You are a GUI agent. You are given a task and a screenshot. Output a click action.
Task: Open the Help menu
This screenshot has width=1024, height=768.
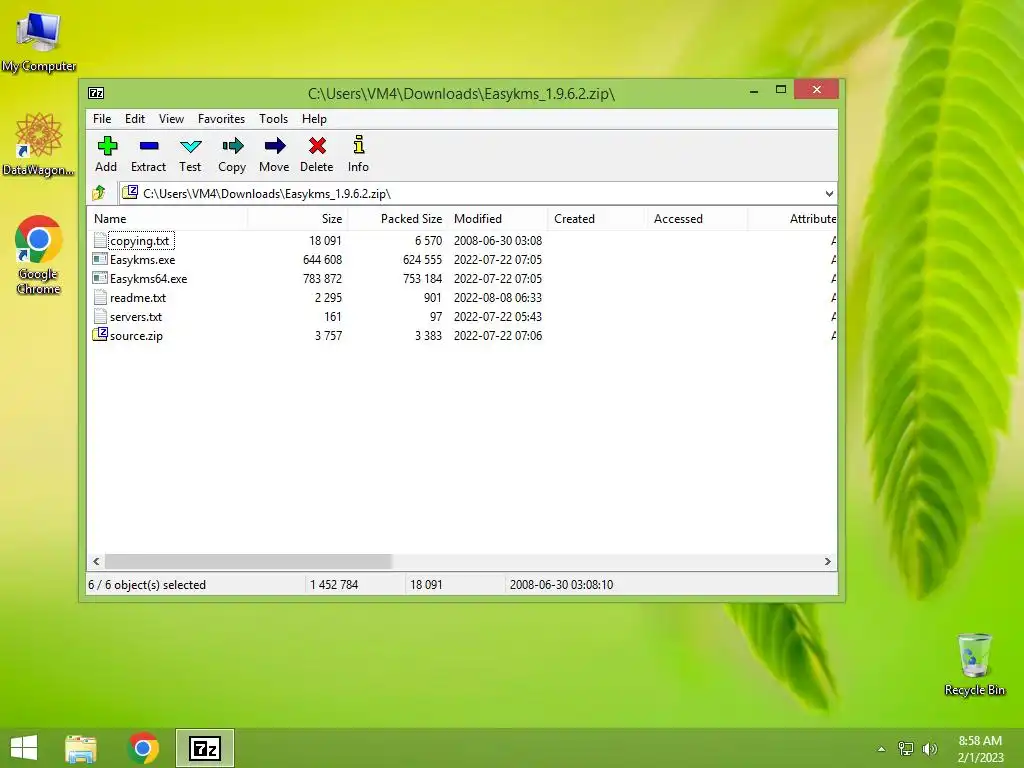314,119
